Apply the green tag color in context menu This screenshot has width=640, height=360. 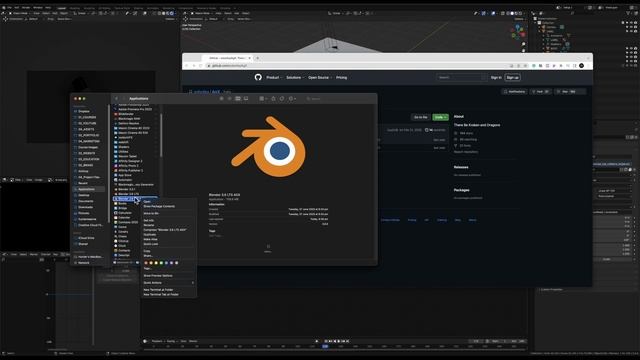point(161,263)
